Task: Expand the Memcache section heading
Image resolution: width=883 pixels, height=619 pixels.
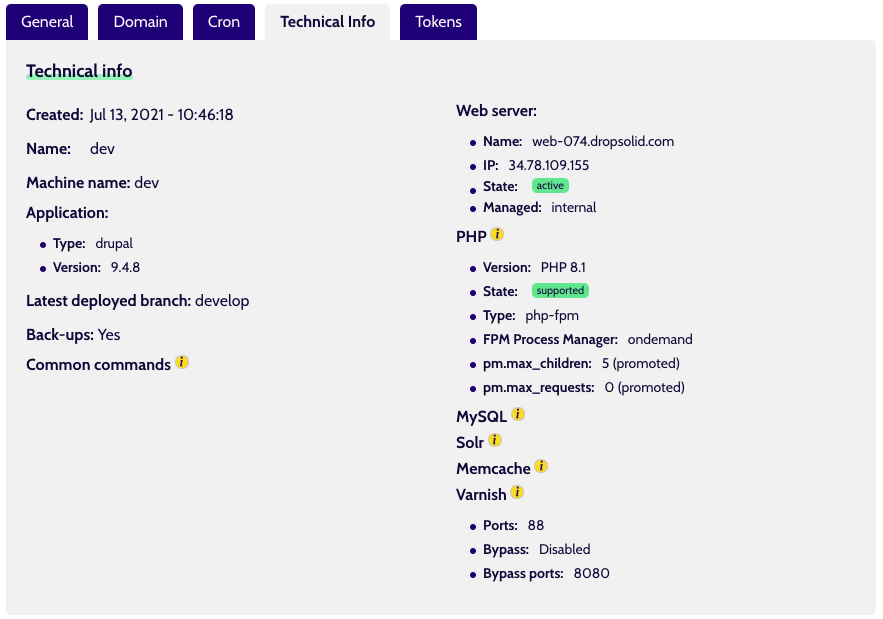Action: click(x=493, y=469)
